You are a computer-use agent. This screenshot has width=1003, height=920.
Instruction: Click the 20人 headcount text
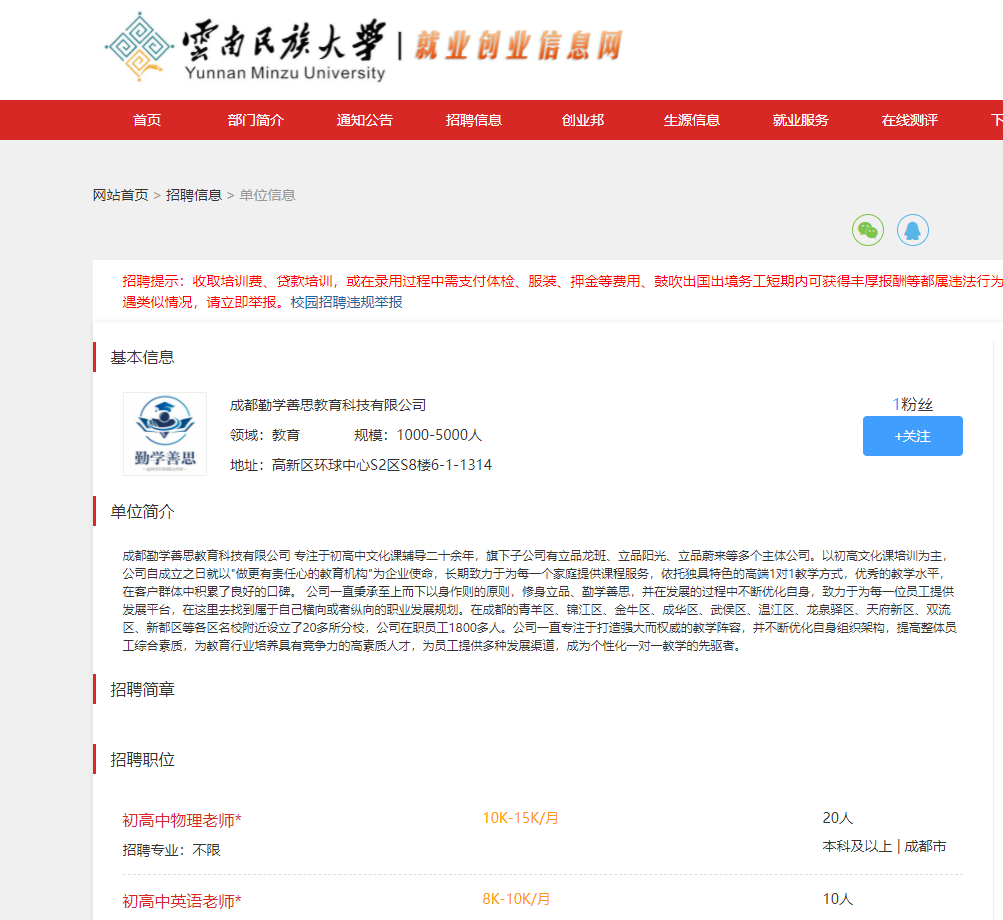coord(838,818)
